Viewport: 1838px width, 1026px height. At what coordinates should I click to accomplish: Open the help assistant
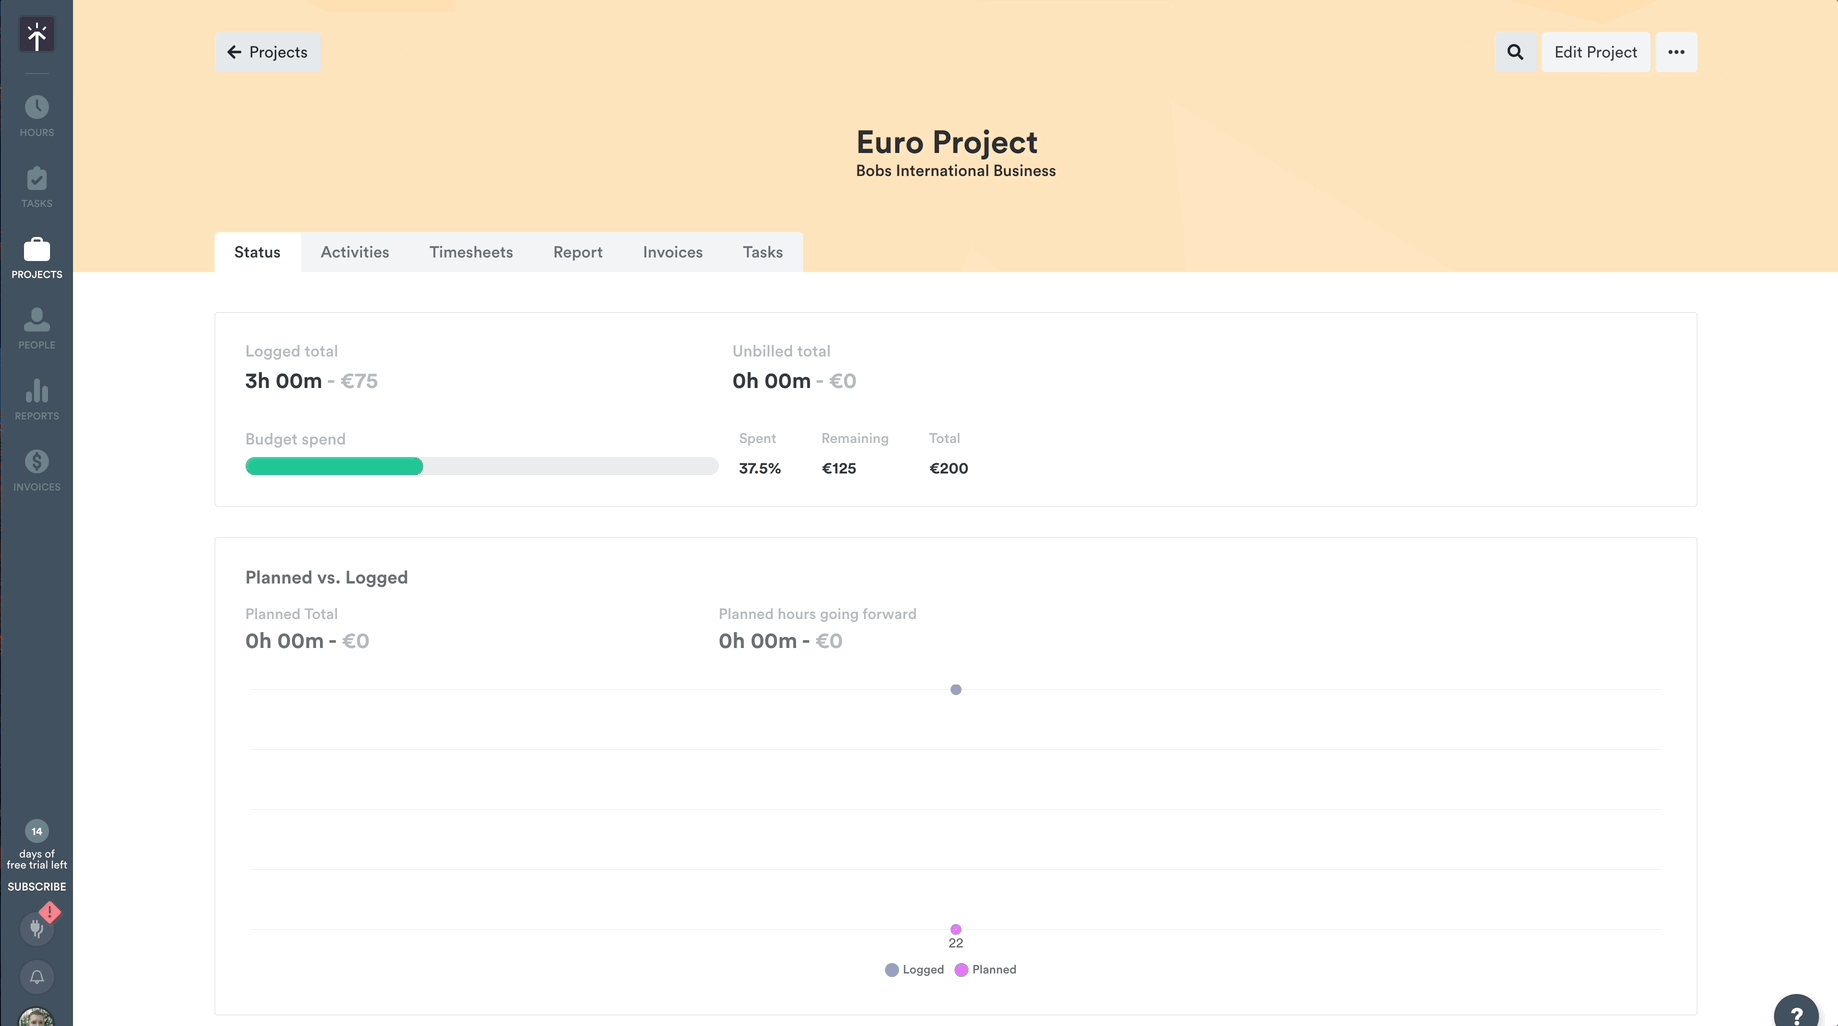(1797, 1011)
